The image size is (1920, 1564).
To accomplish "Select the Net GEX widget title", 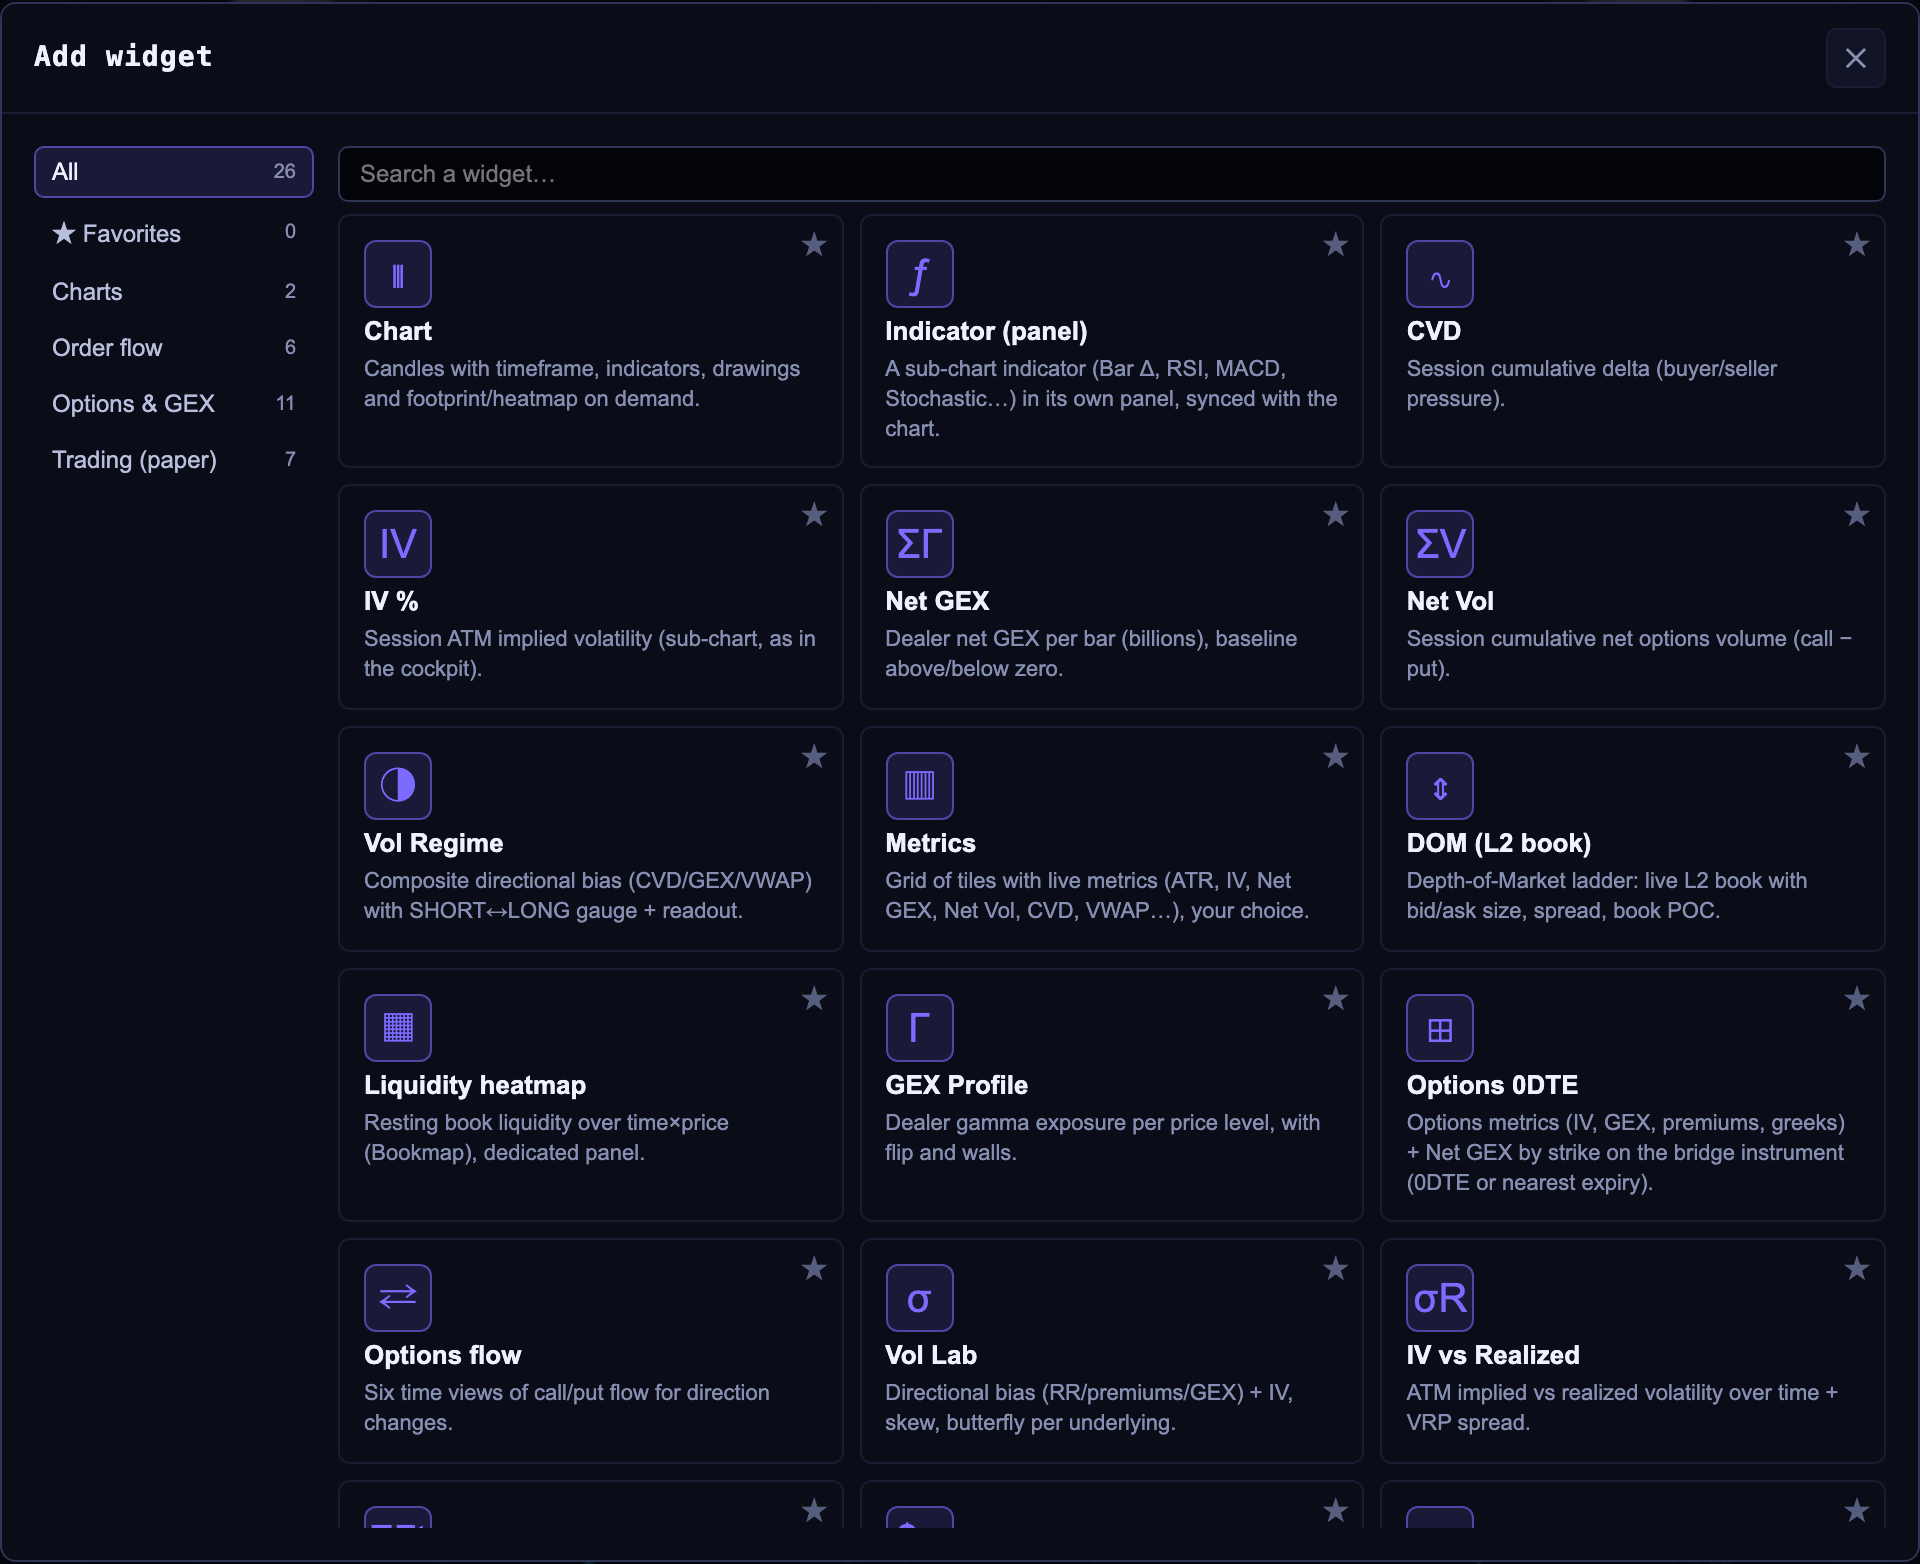I will click(x=937, y=601).
